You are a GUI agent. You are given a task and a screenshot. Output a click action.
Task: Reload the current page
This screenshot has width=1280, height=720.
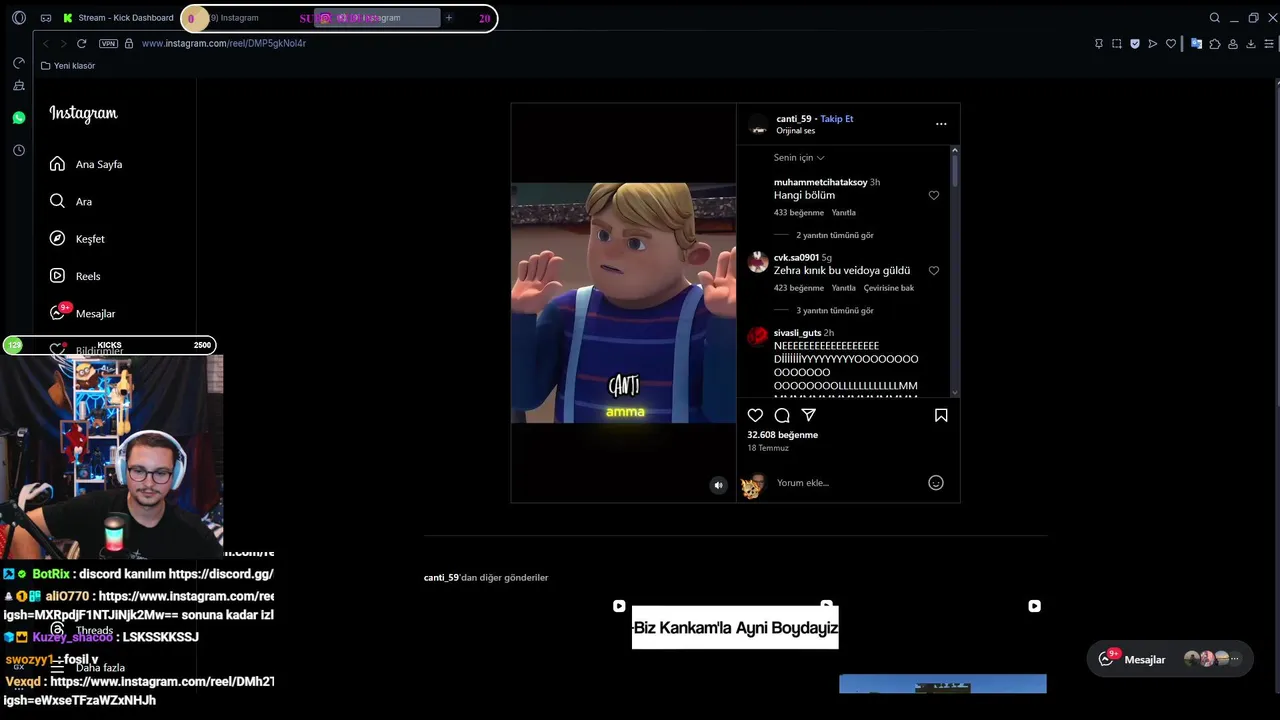(81, 44)
